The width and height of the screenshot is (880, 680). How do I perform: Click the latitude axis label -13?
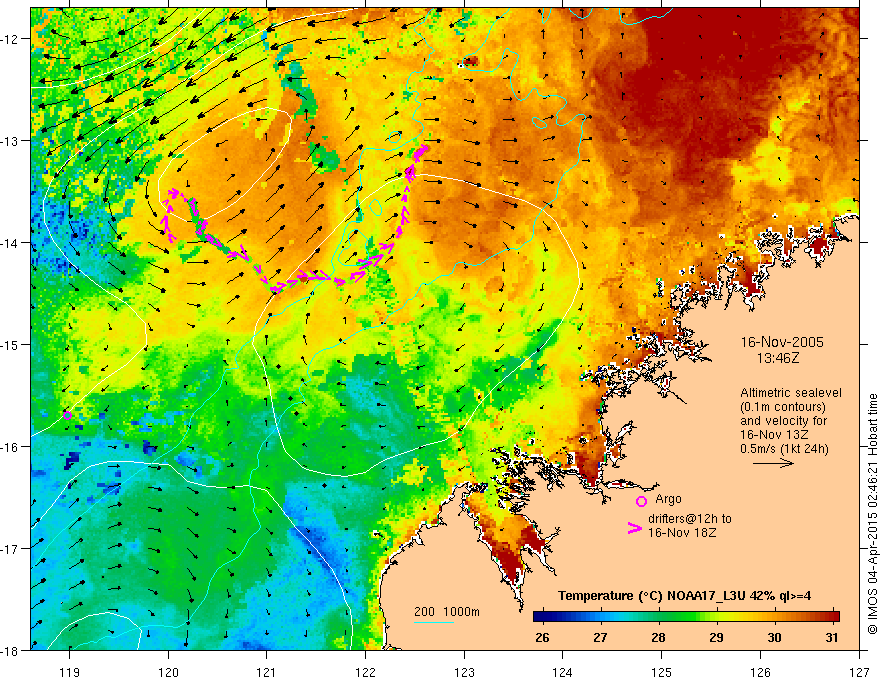click(10, 141)
